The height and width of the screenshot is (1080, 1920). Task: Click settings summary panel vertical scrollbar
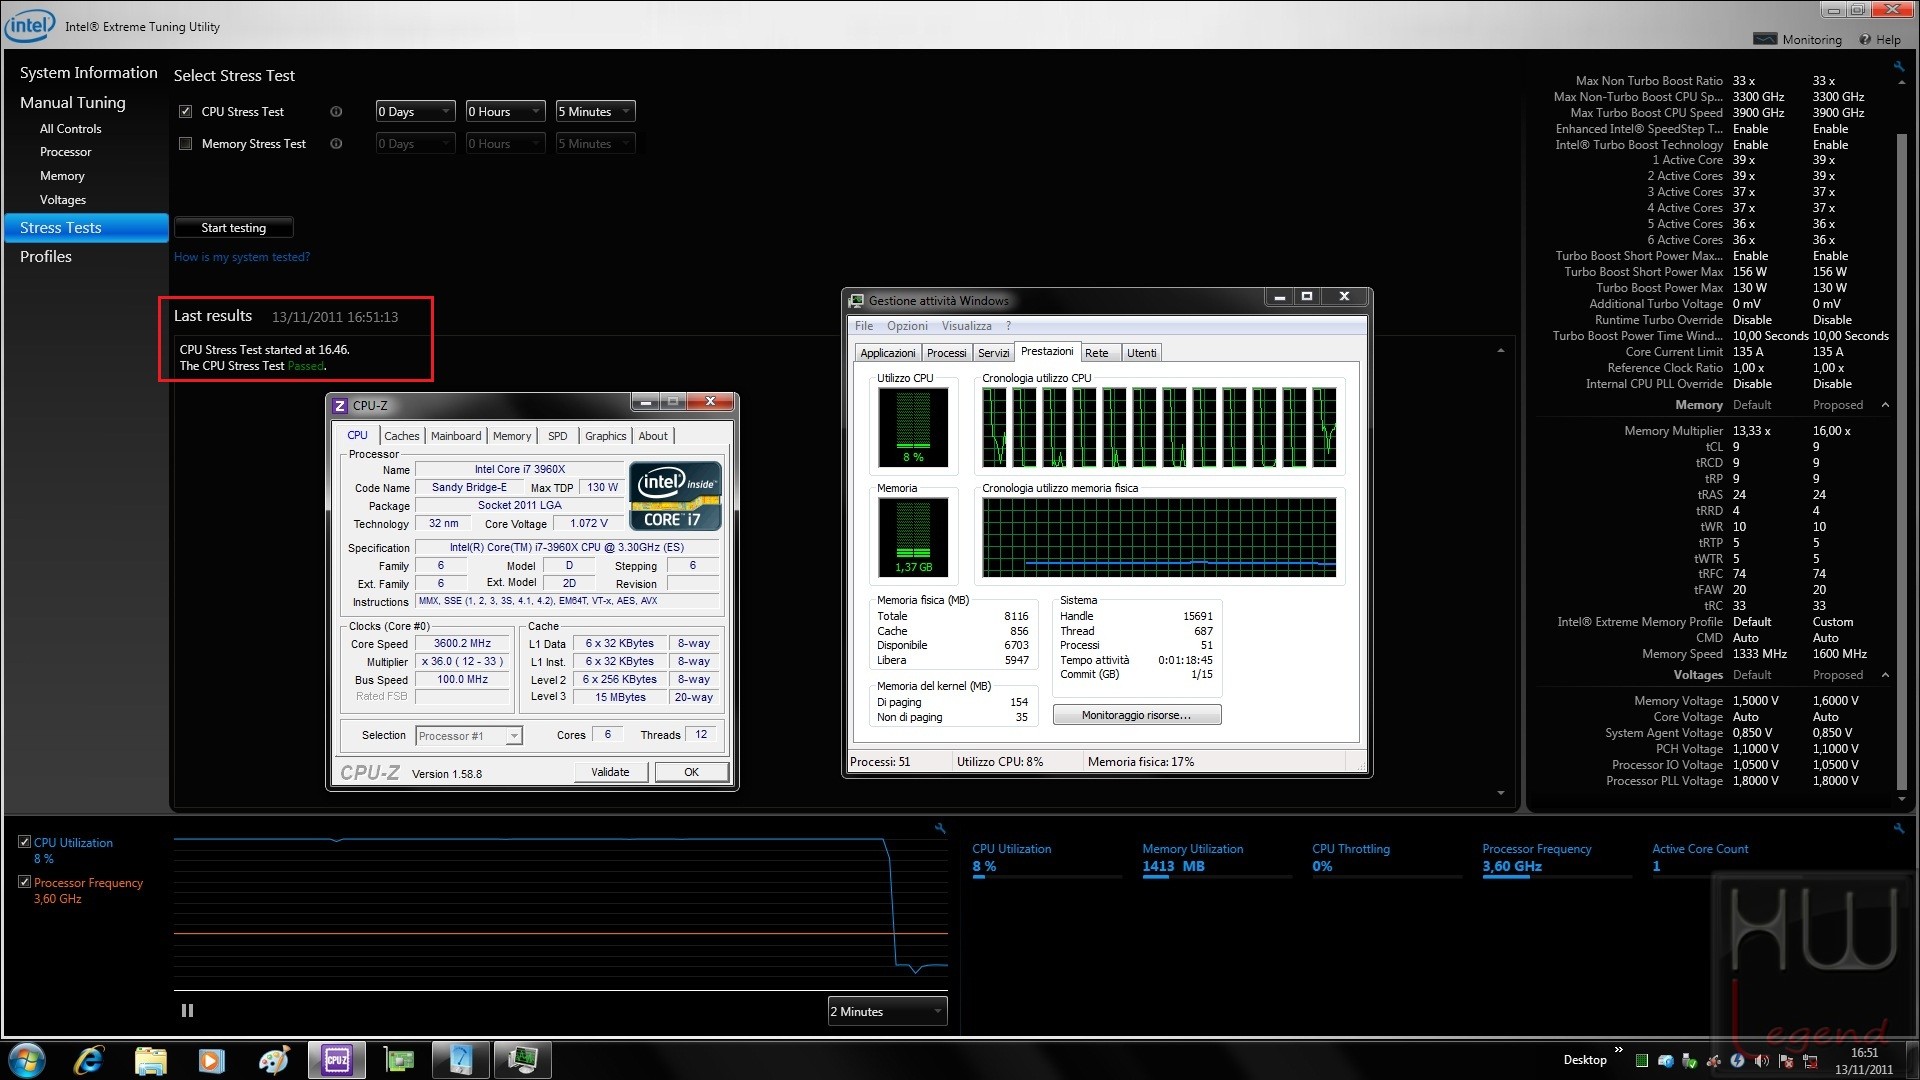point(1902,460)
